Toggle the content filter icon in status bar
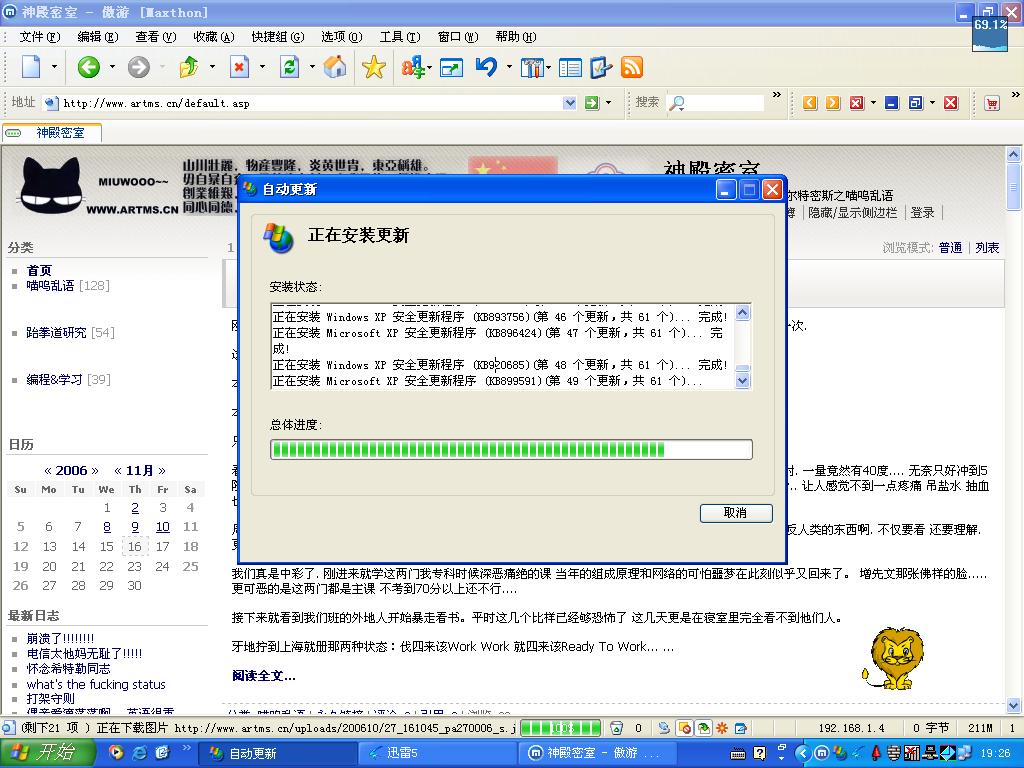Screen dimensions: 1024x768 (x=703, y=728)
